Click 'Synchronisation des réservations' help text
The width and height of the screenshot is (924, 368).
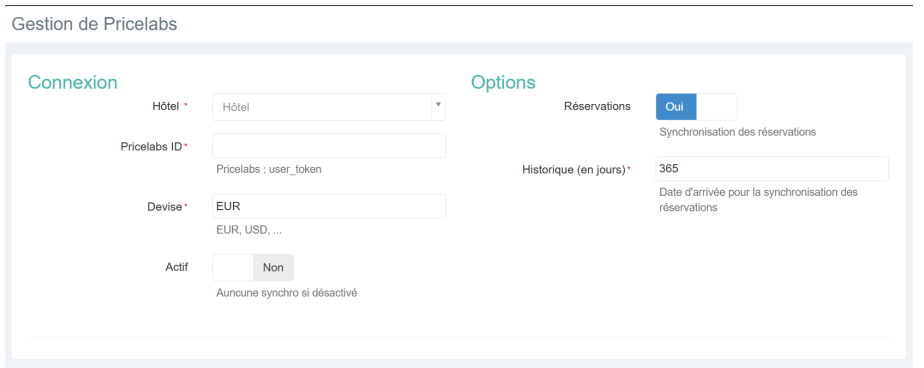[738, 132]
